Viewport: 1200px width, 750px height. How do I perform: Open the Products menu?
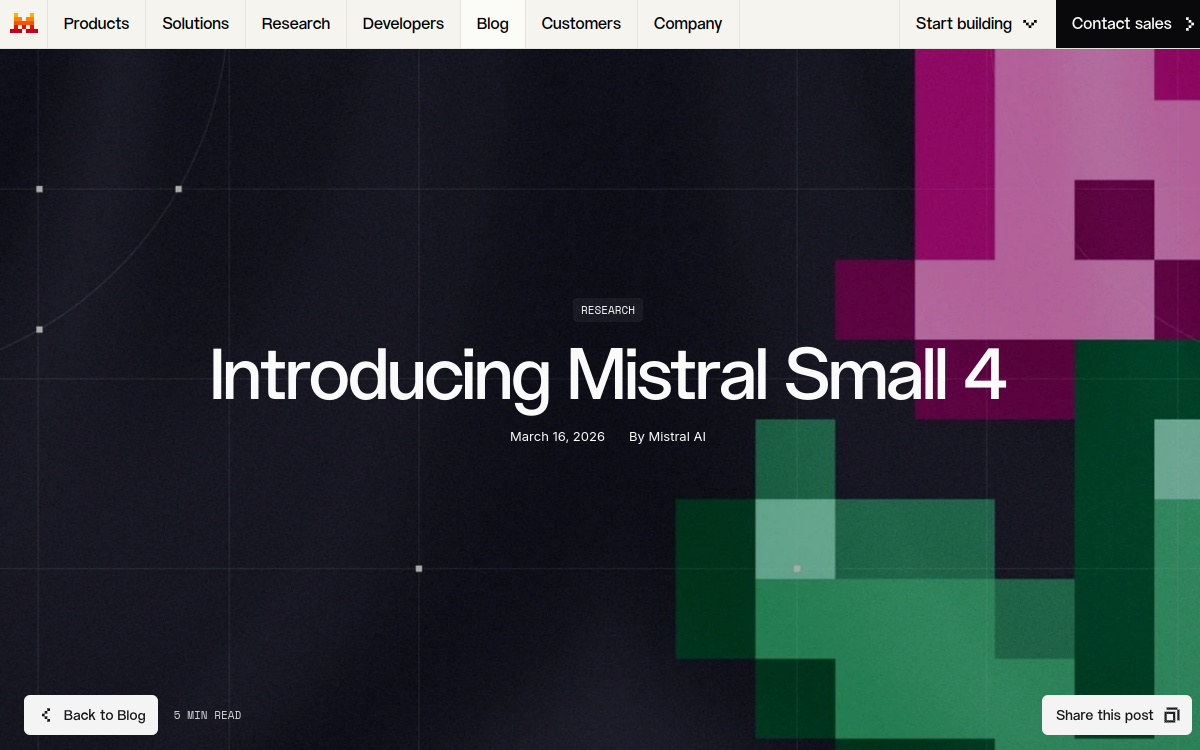[96, 24]
